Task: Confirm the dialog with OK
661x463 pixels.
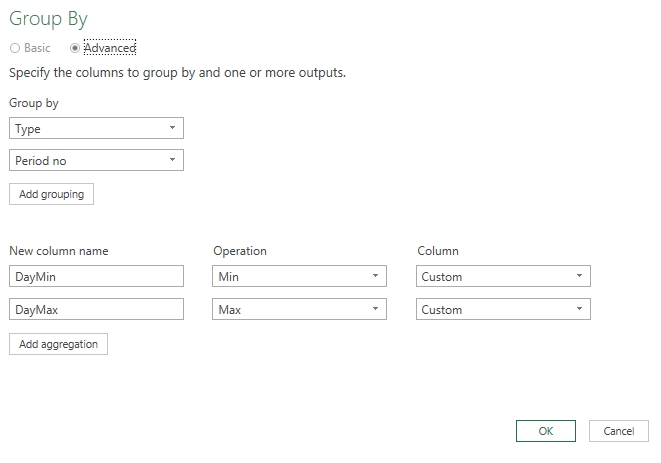Action: tap(545, 431)
